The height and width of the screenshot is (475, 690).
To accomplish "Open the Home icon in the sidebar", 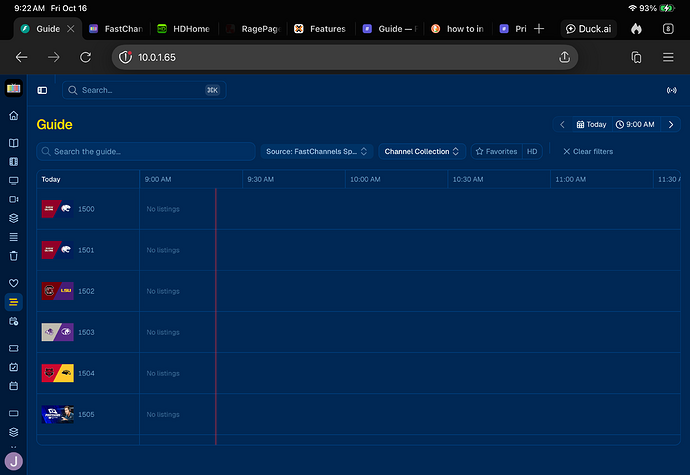I will tap(14, 115).
